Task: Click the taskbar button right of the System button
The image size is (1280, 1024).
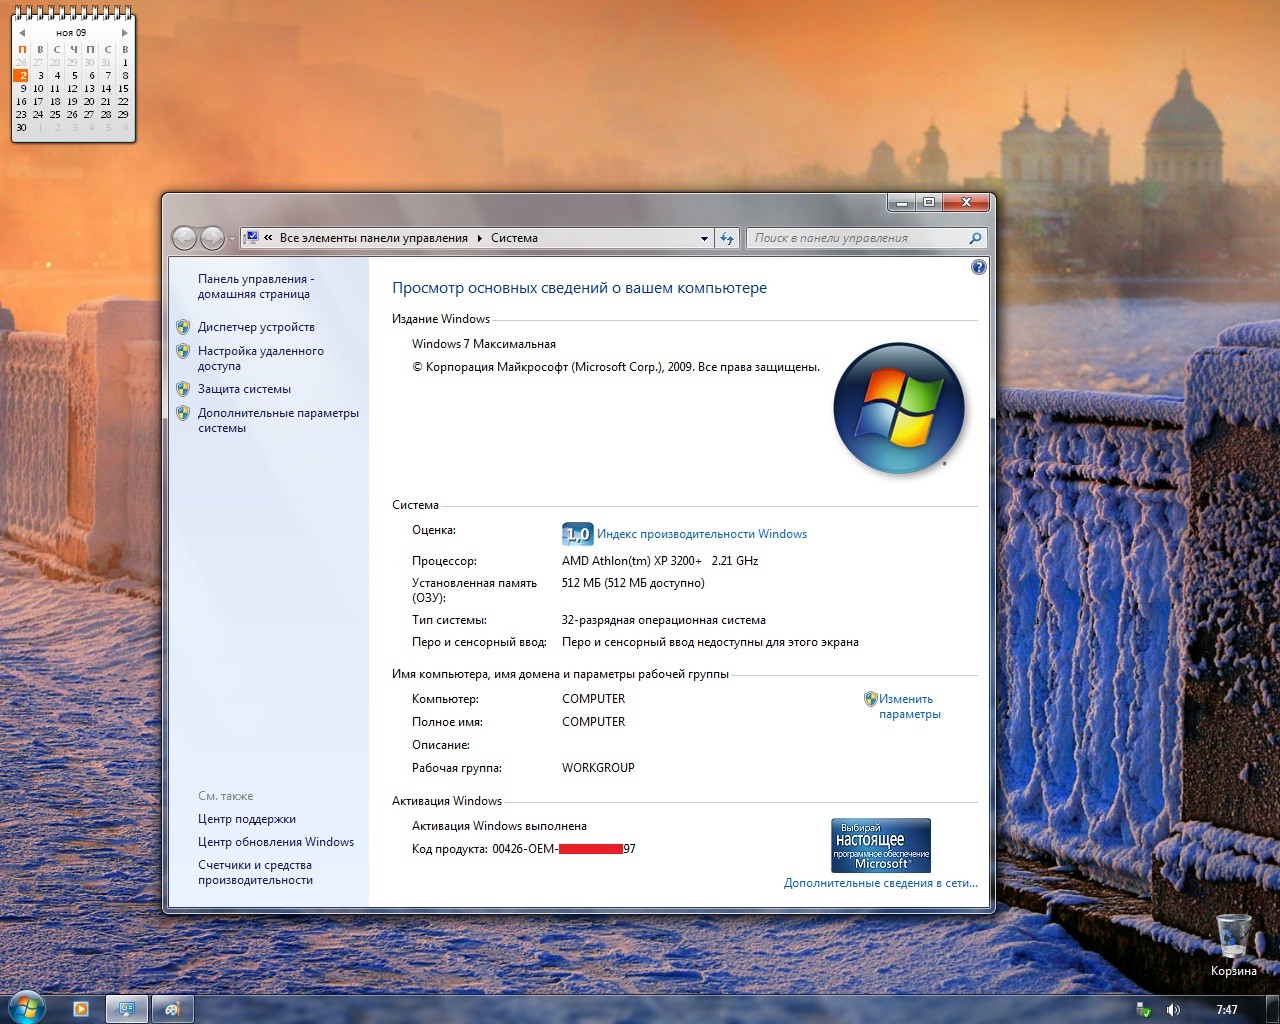Action: [x=172, y=1009]
